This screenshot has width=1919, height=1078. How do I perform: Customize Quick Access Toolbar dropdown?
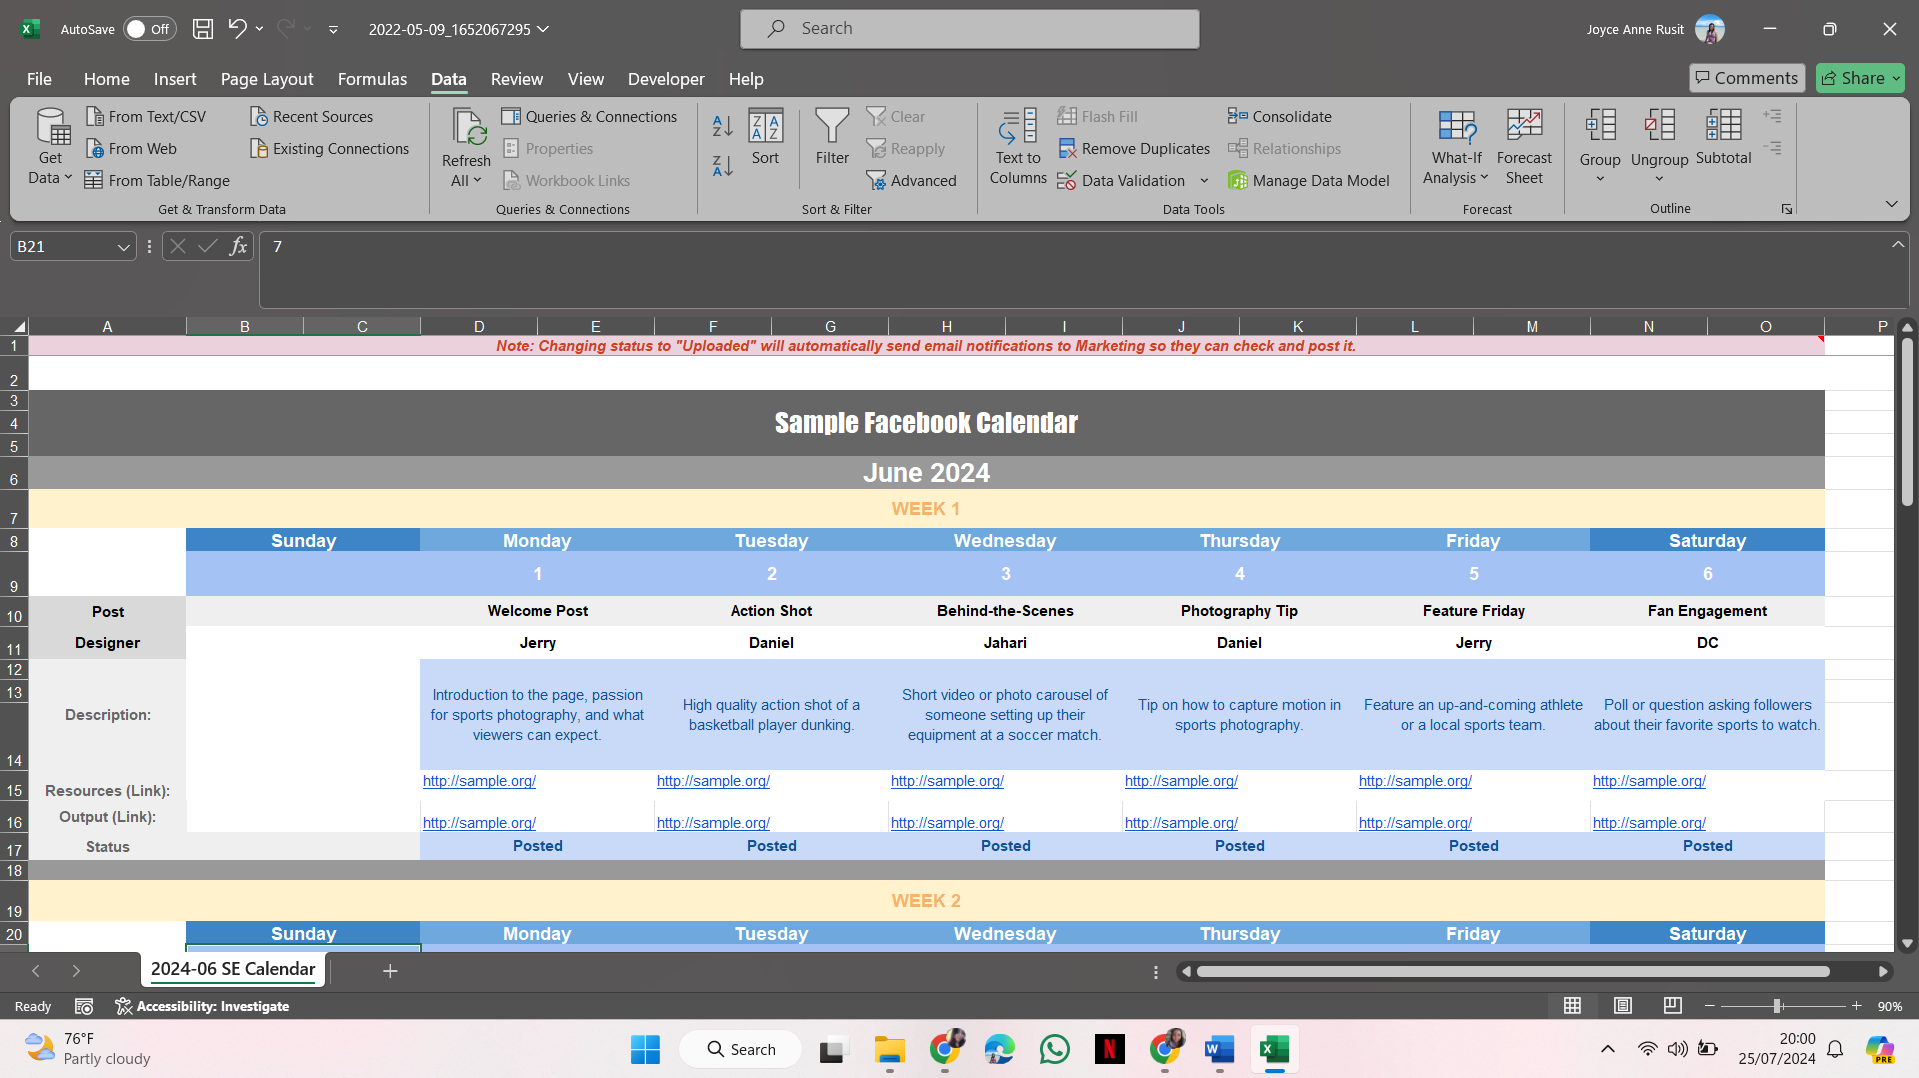coord(333,30)
